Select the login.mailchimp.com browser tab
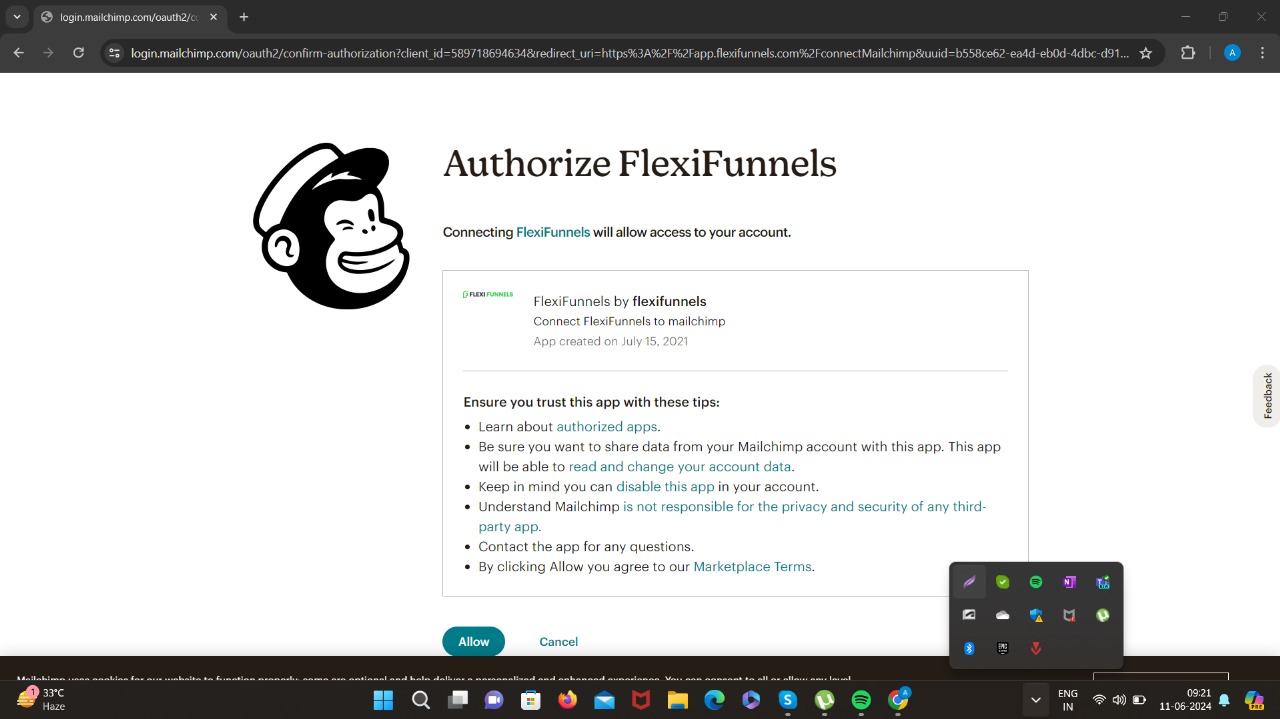 click(129, 17)
